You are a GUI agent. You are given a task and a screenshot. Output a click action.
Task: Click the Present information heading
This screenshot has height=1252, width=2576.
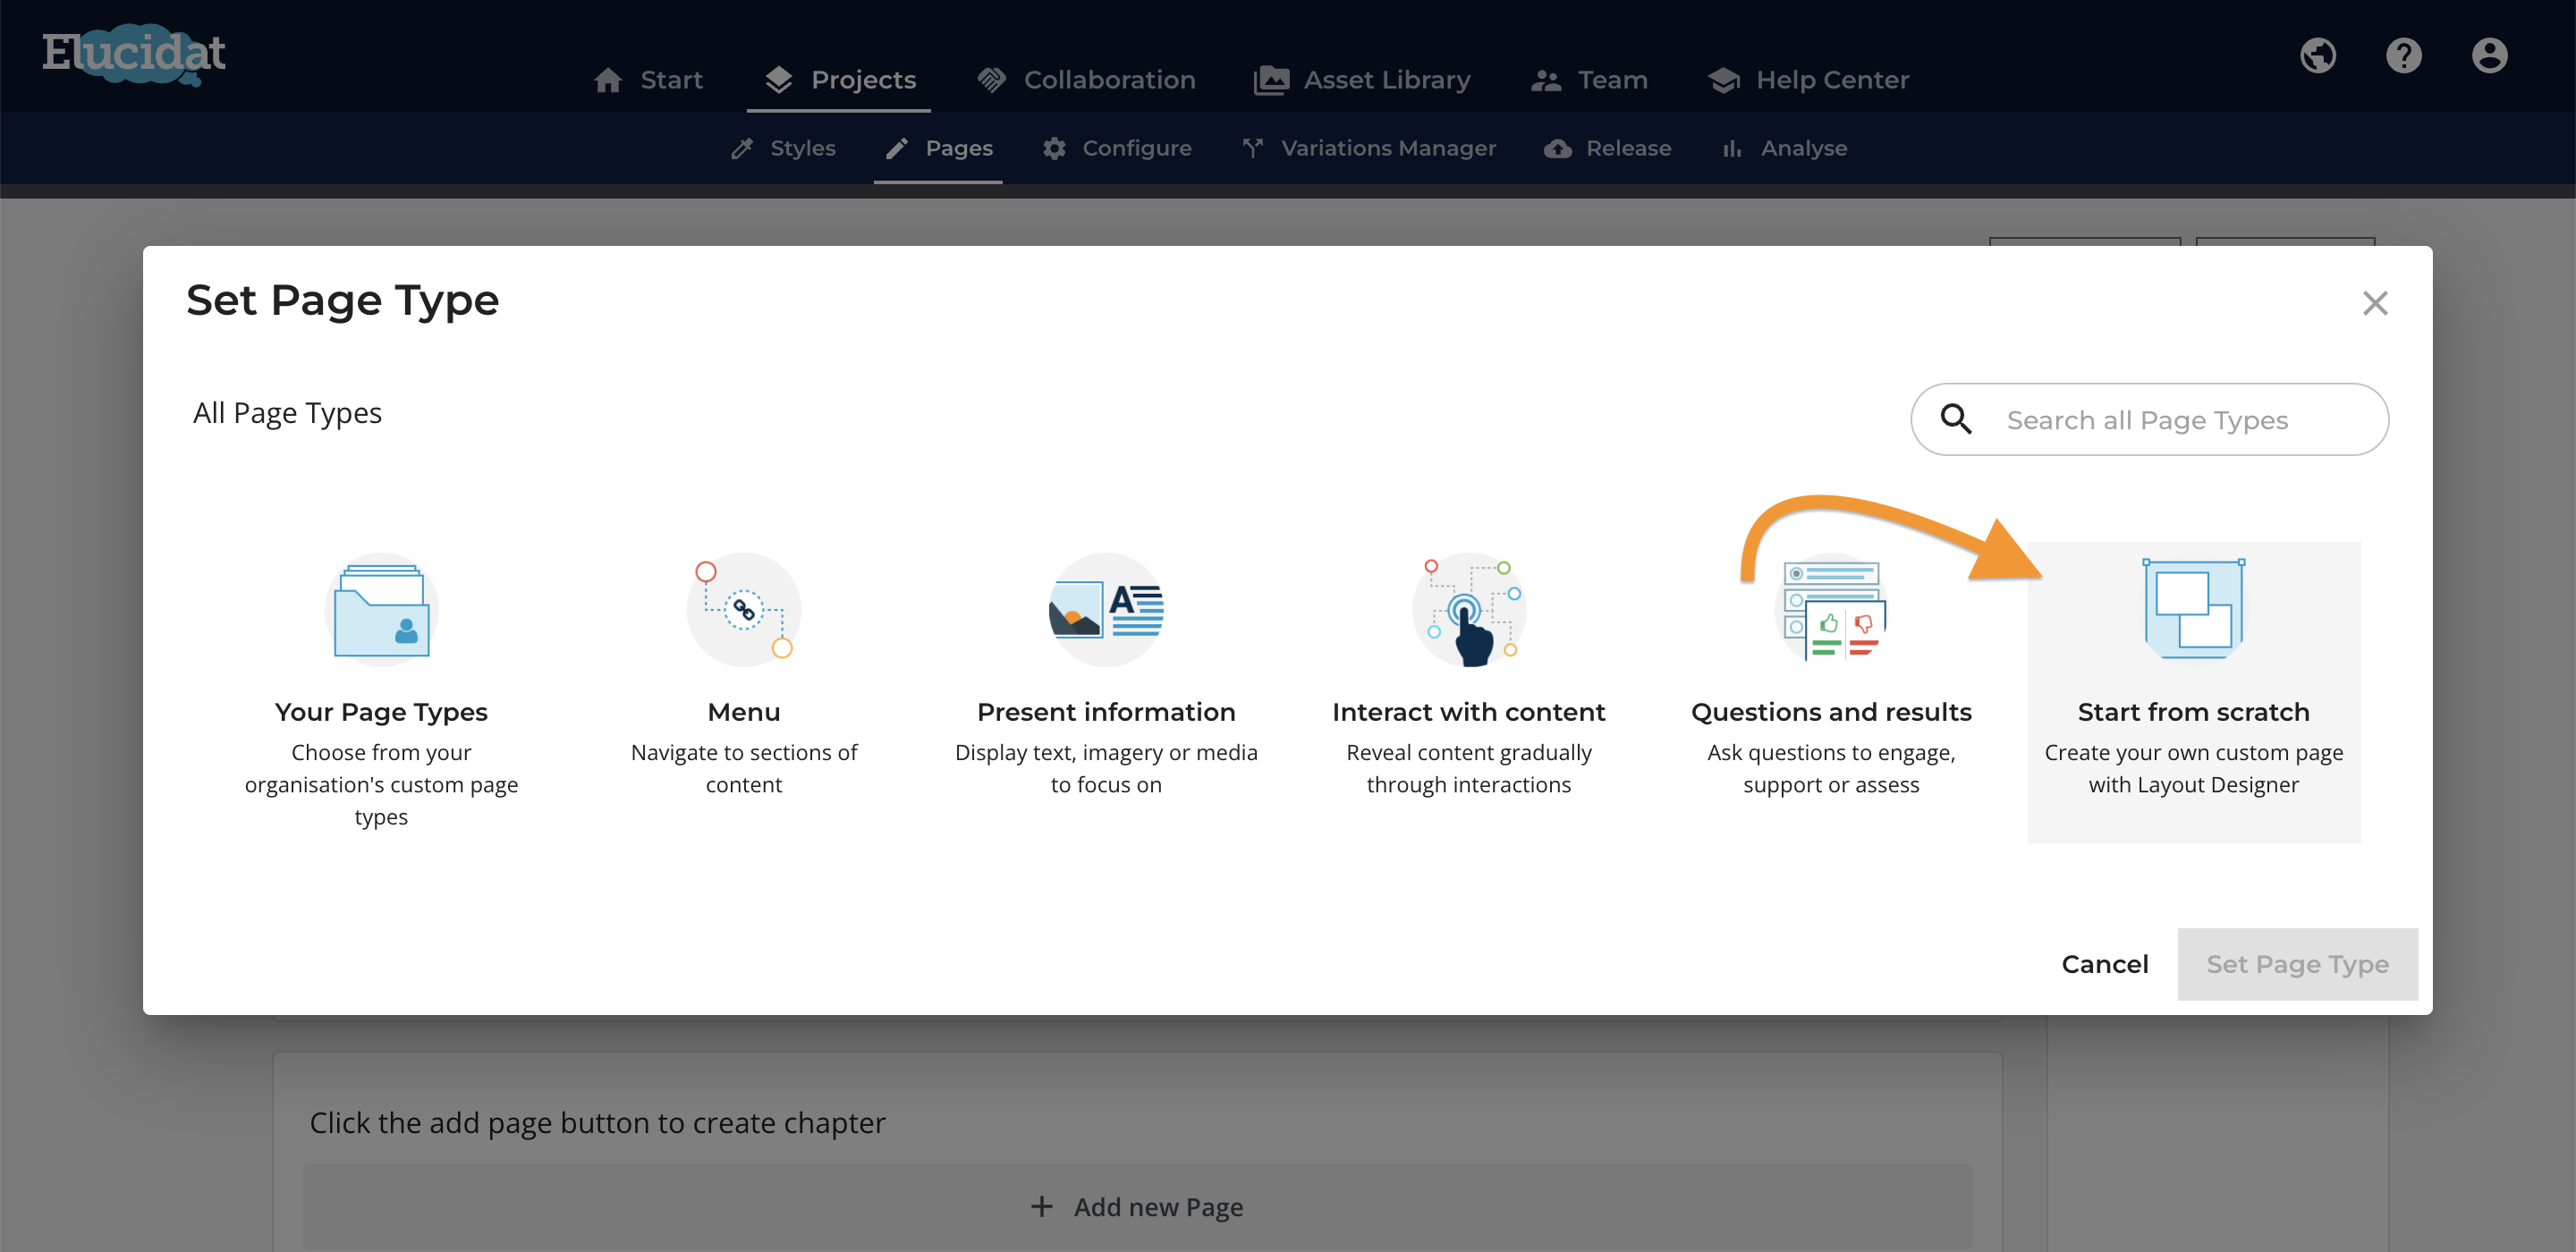click(1106, 712)
